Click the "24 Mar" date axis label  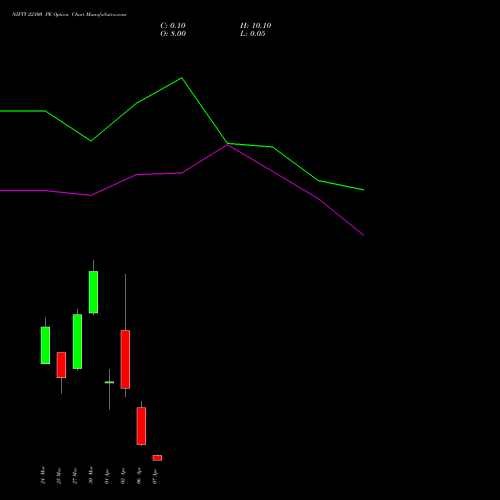pyautogui.click(x=43, y=475)
